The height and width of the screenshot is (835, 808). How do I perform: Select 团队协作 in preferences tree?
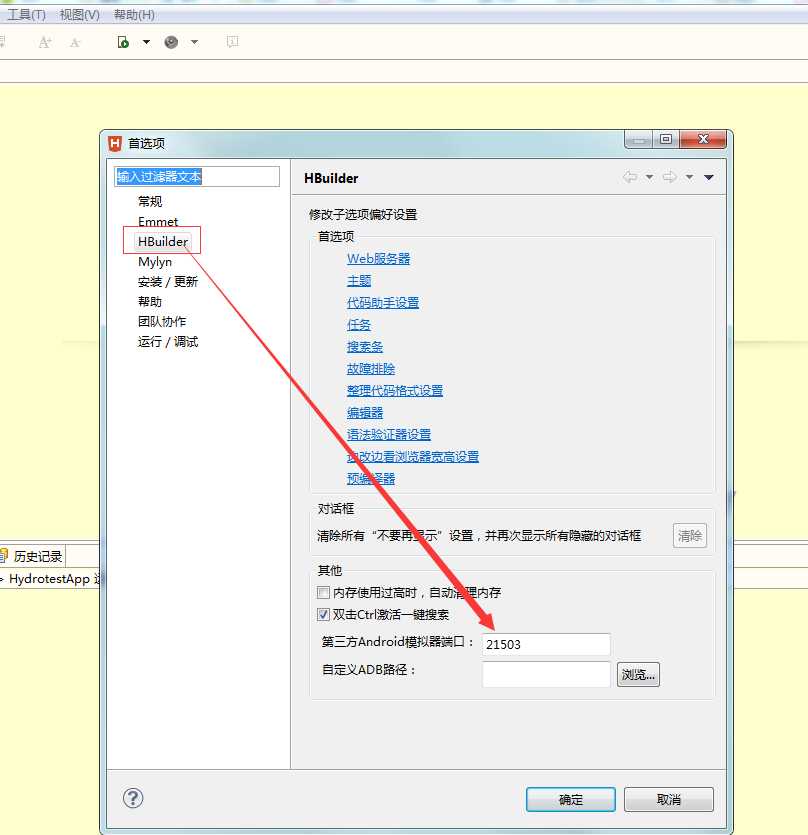pos(162,322)
